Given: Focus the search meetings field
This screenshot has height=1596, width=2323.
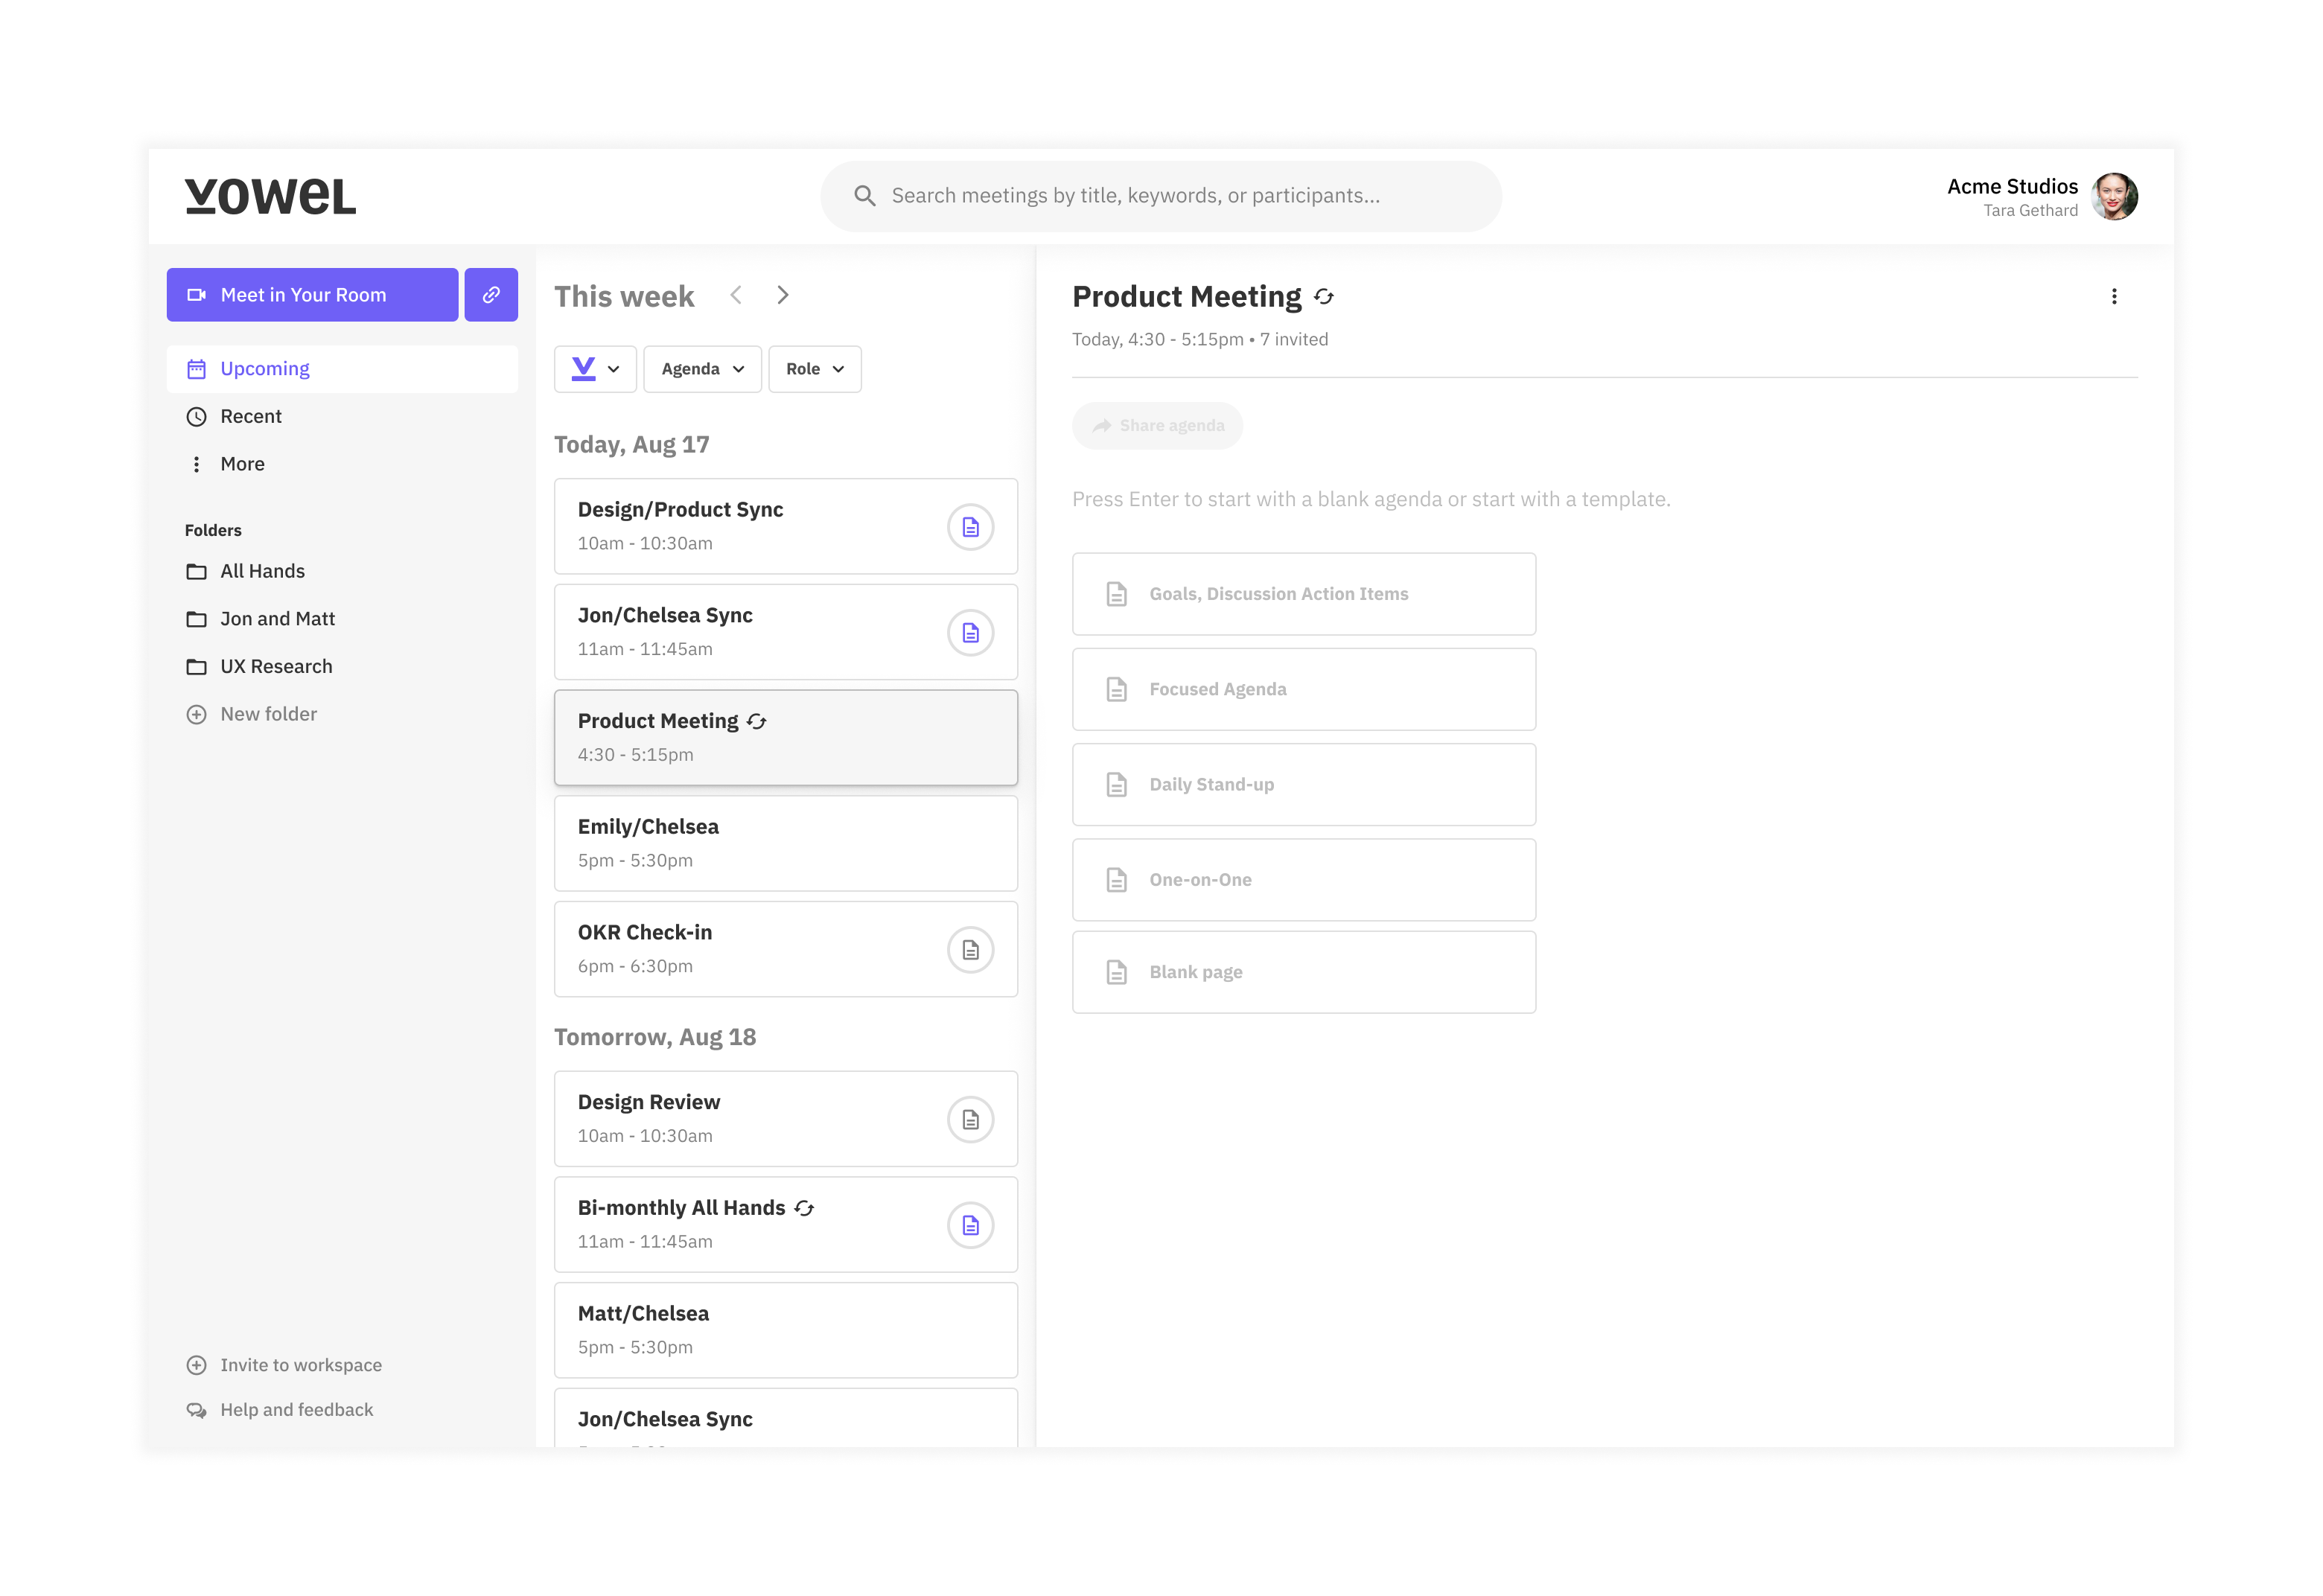Looking at the screenshot, I should (x=1161, y=196).
